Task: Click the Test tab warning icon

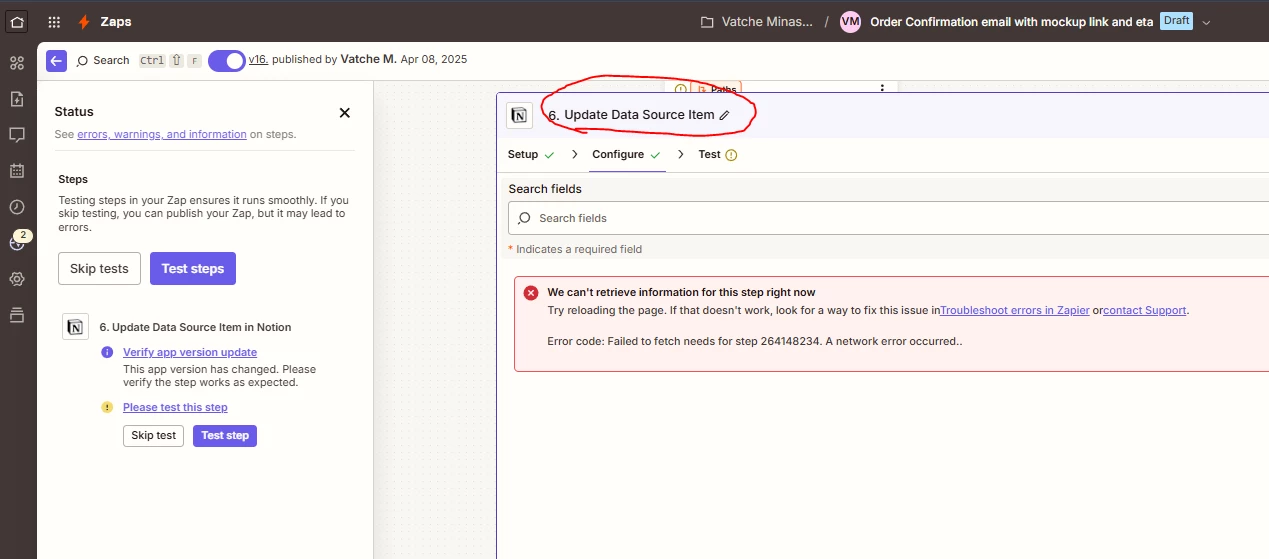Action: [x=731, y=155]
